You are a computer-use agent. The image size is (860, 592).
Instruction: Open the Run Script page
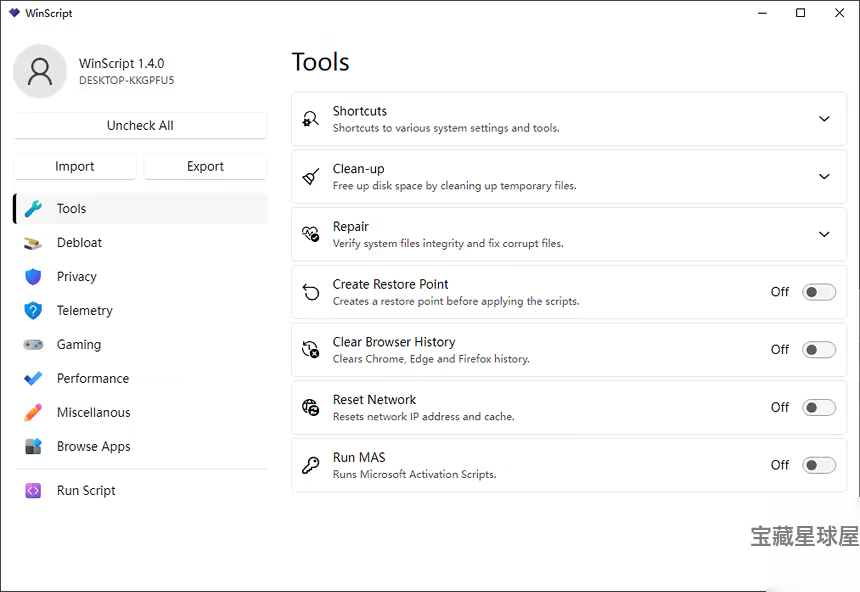(x=140, y=490)
